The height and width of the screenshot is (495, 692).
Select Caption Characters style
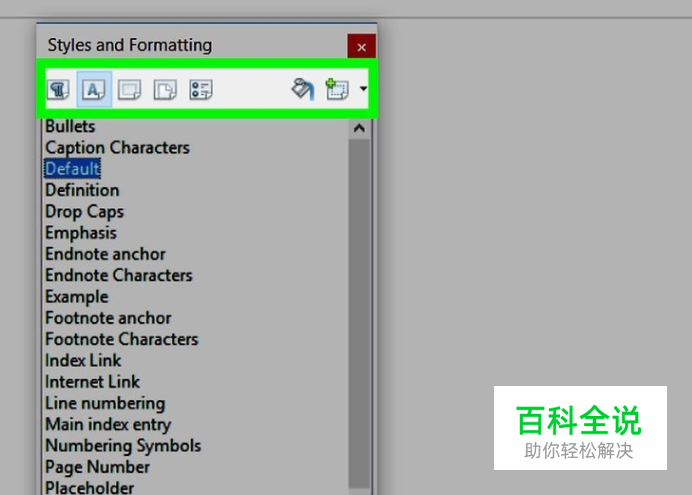click(117, 147)
